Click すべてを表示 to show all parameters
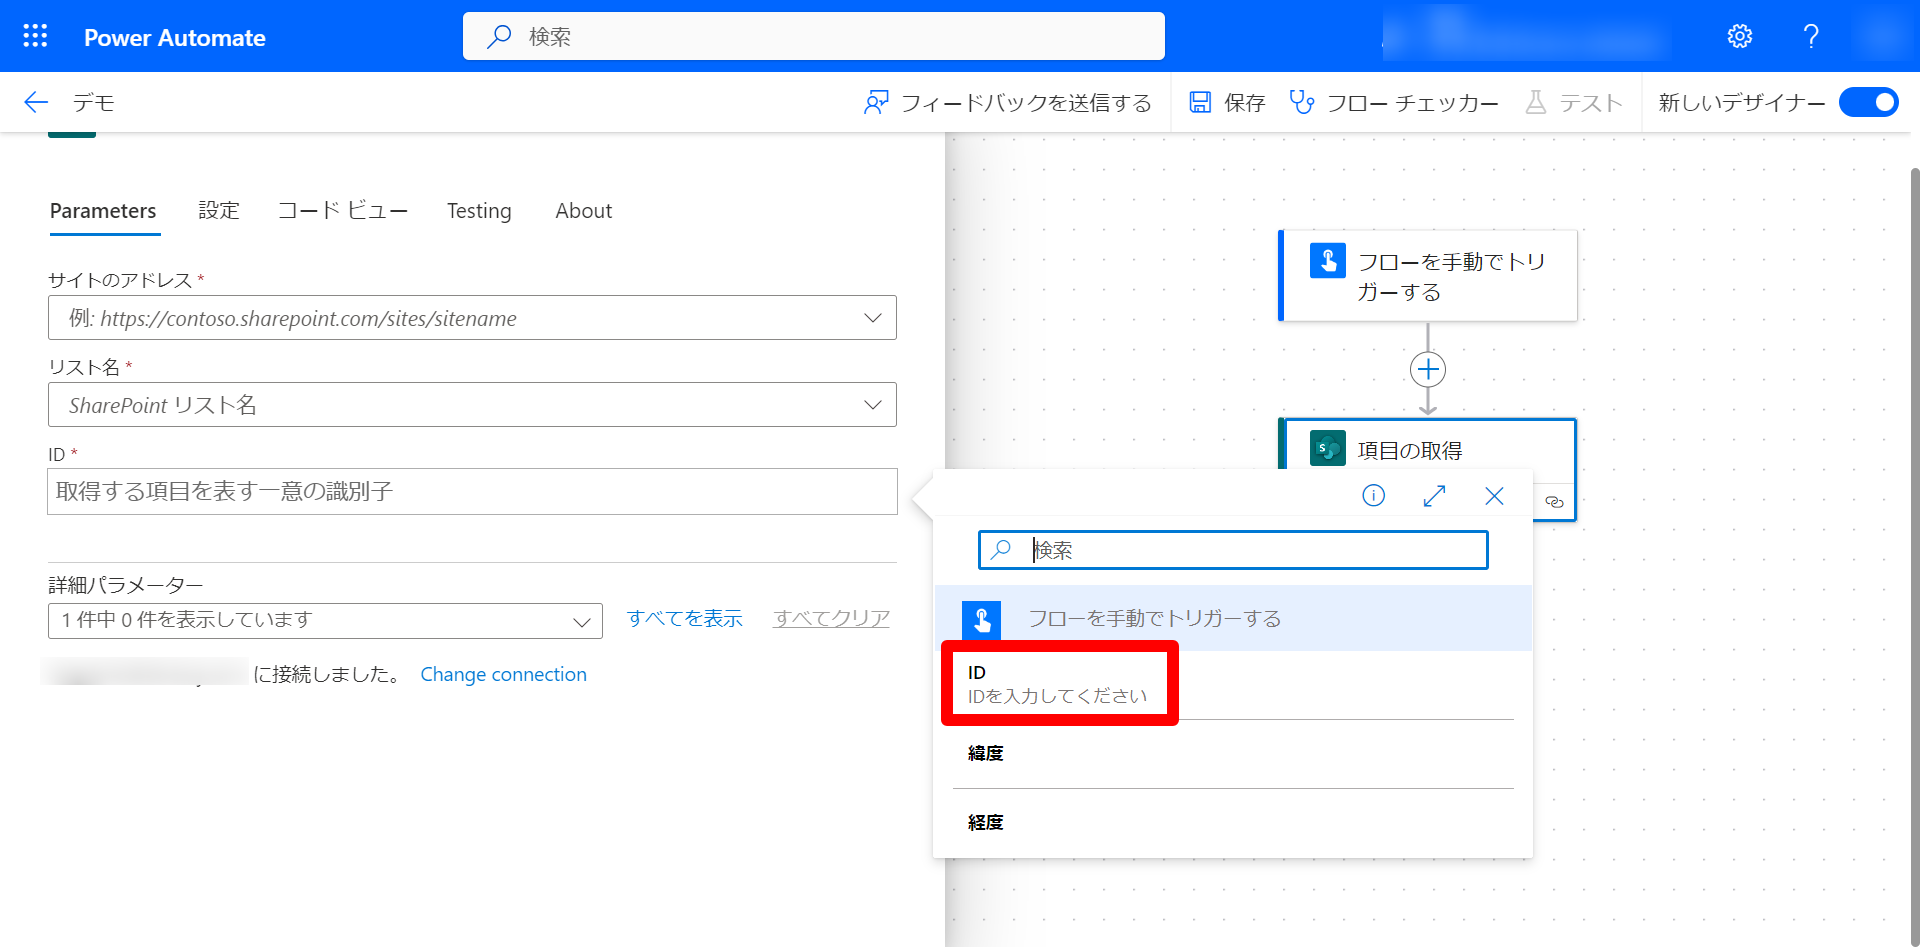Viewport: 1920px width, 947px height. 685,618
